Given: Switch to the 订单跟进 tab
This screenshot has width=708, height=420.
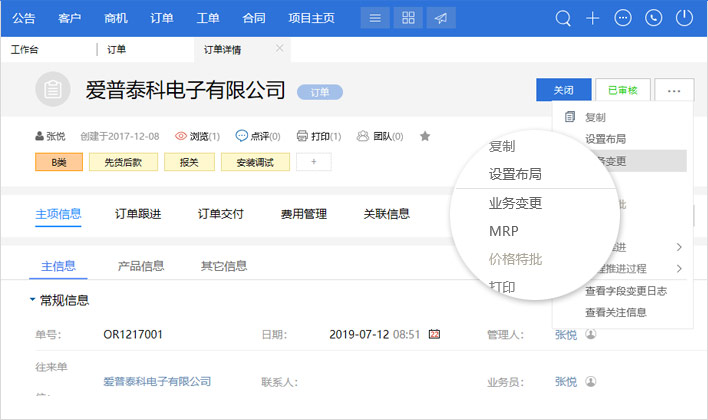Looking at the screenshot, I should pos(138,213).
